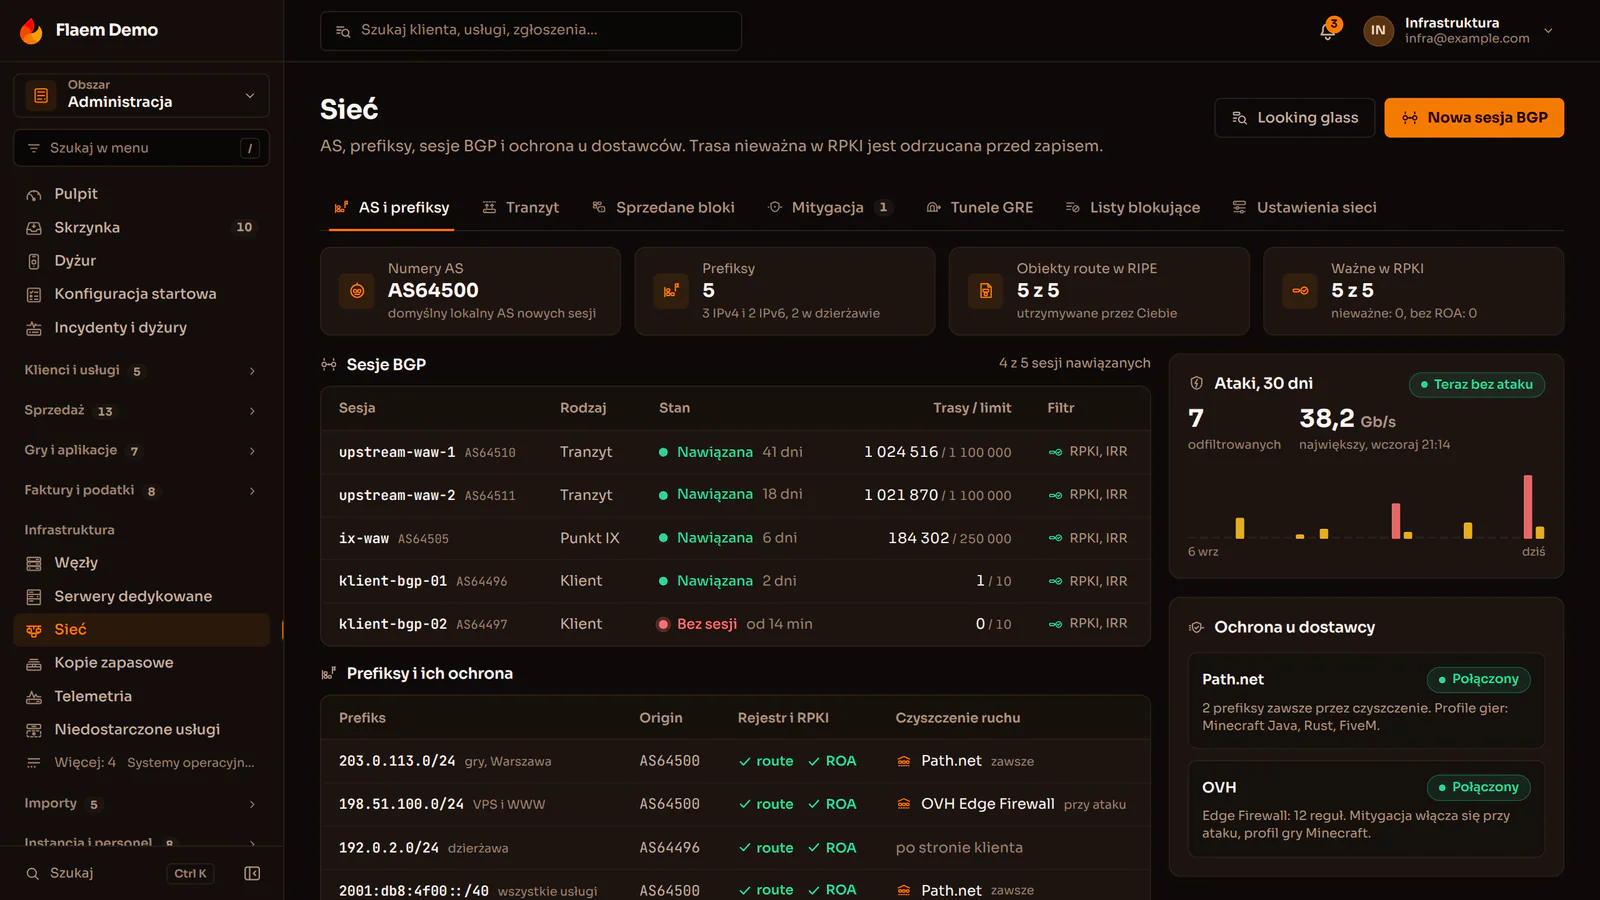Viewport: 1600px width, 900px height.
Task: Click the Pulpit sidebar icon
Action: (34, 194)
